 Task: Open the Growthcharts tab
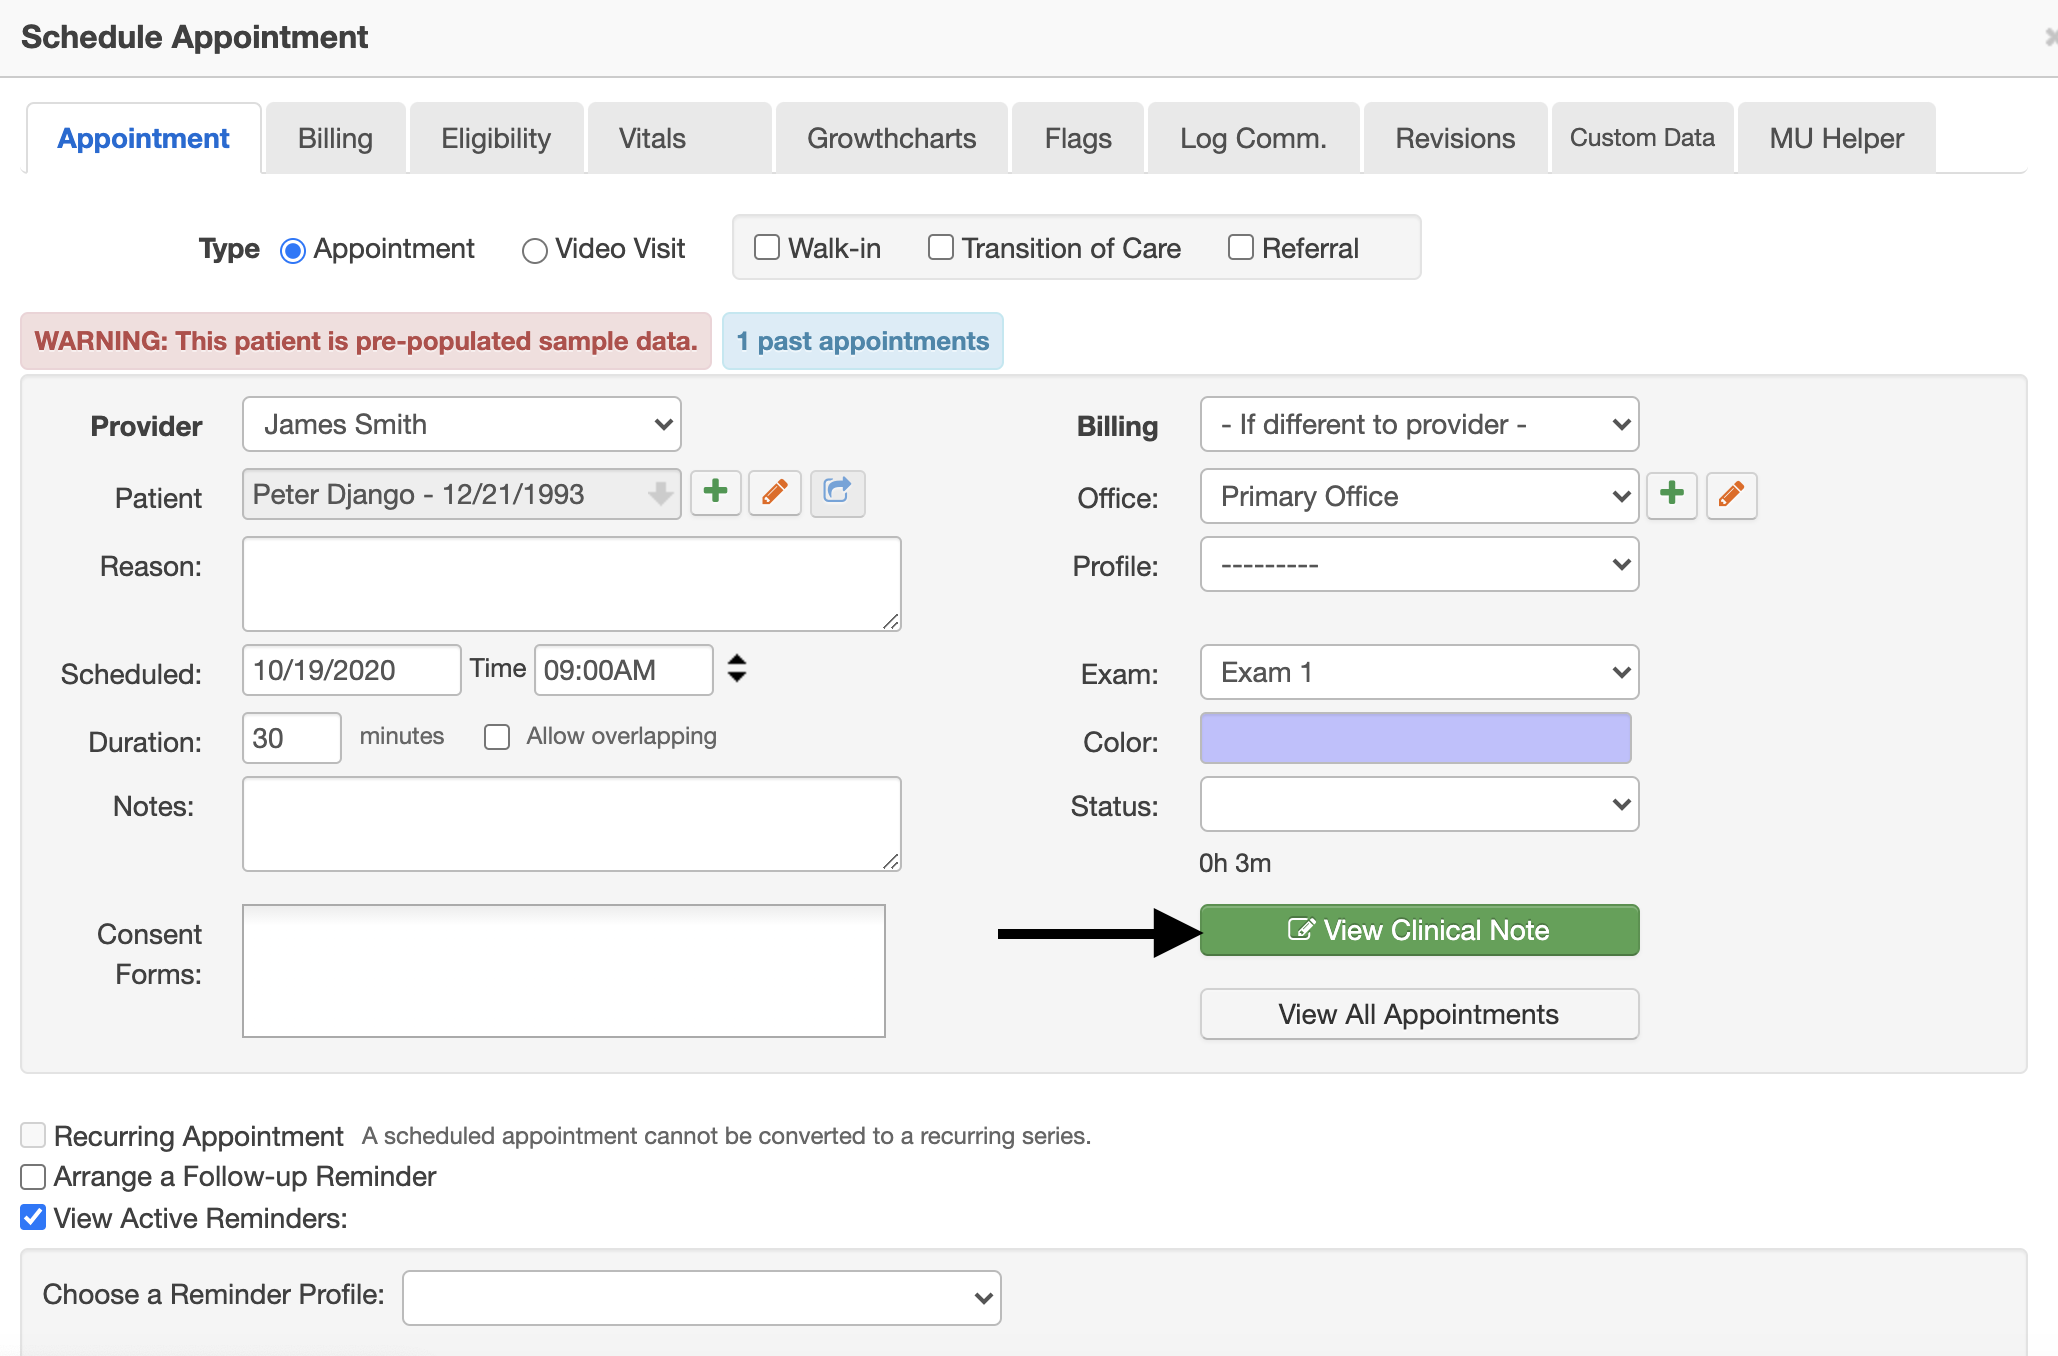click(x=892, y=138)
